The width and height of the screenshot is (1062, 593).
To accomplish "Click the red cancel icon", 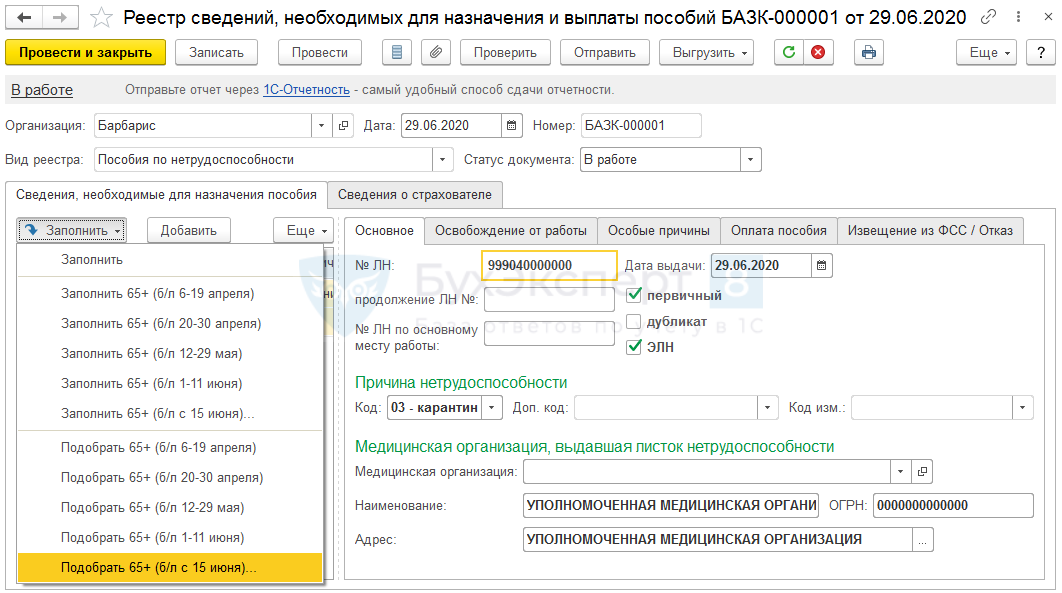I will (818, 52).
